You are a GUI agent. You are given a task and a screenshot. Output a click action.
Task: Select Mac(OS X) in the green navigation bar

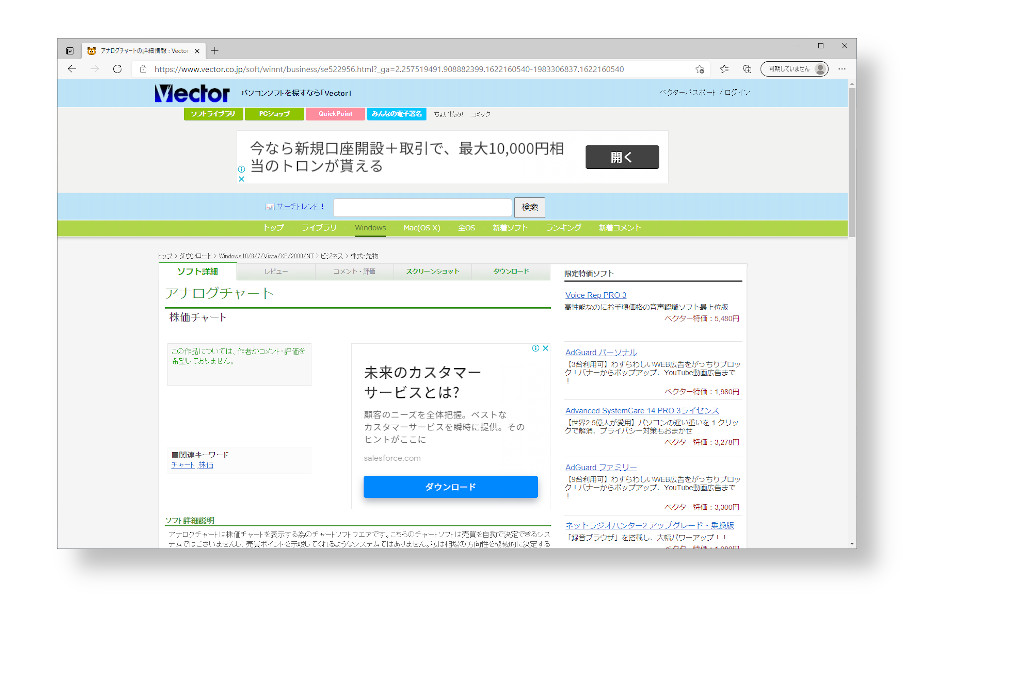point(422,228)
